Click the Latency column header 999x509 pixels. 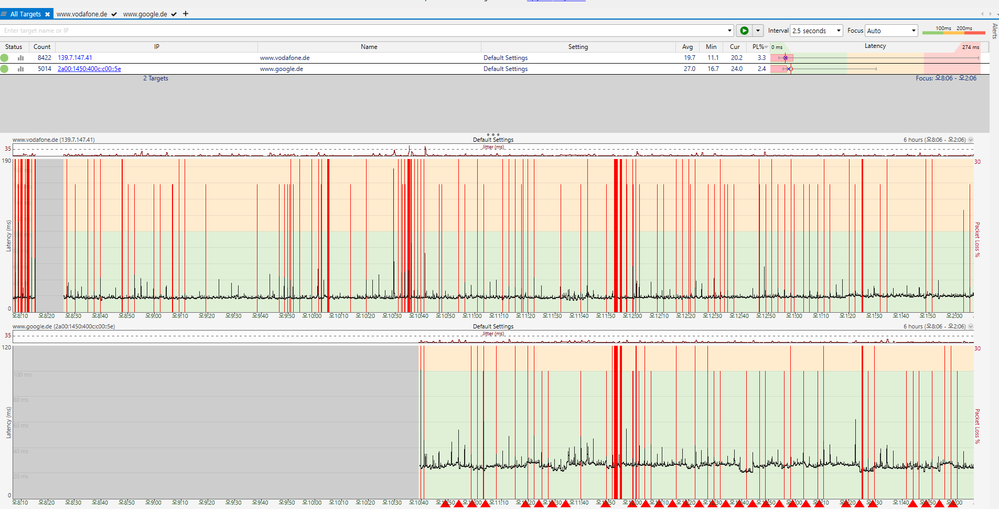[875, 47]
